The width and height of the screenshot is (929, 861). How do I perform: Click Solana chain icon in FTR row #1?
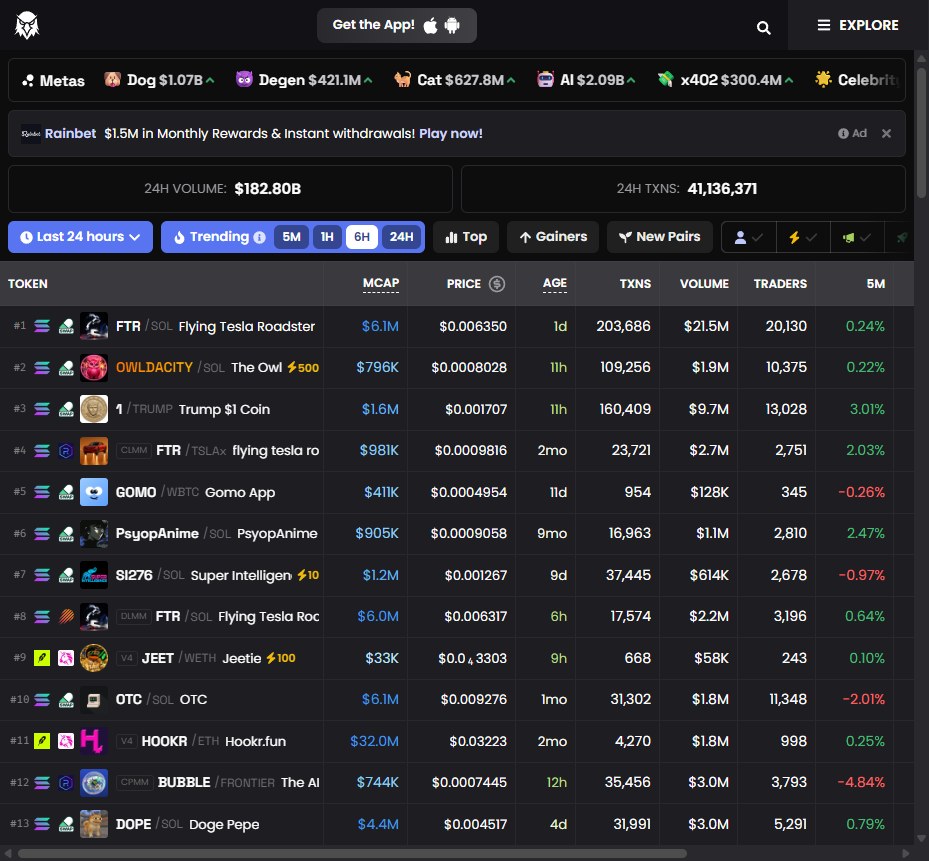click(41, 326)
